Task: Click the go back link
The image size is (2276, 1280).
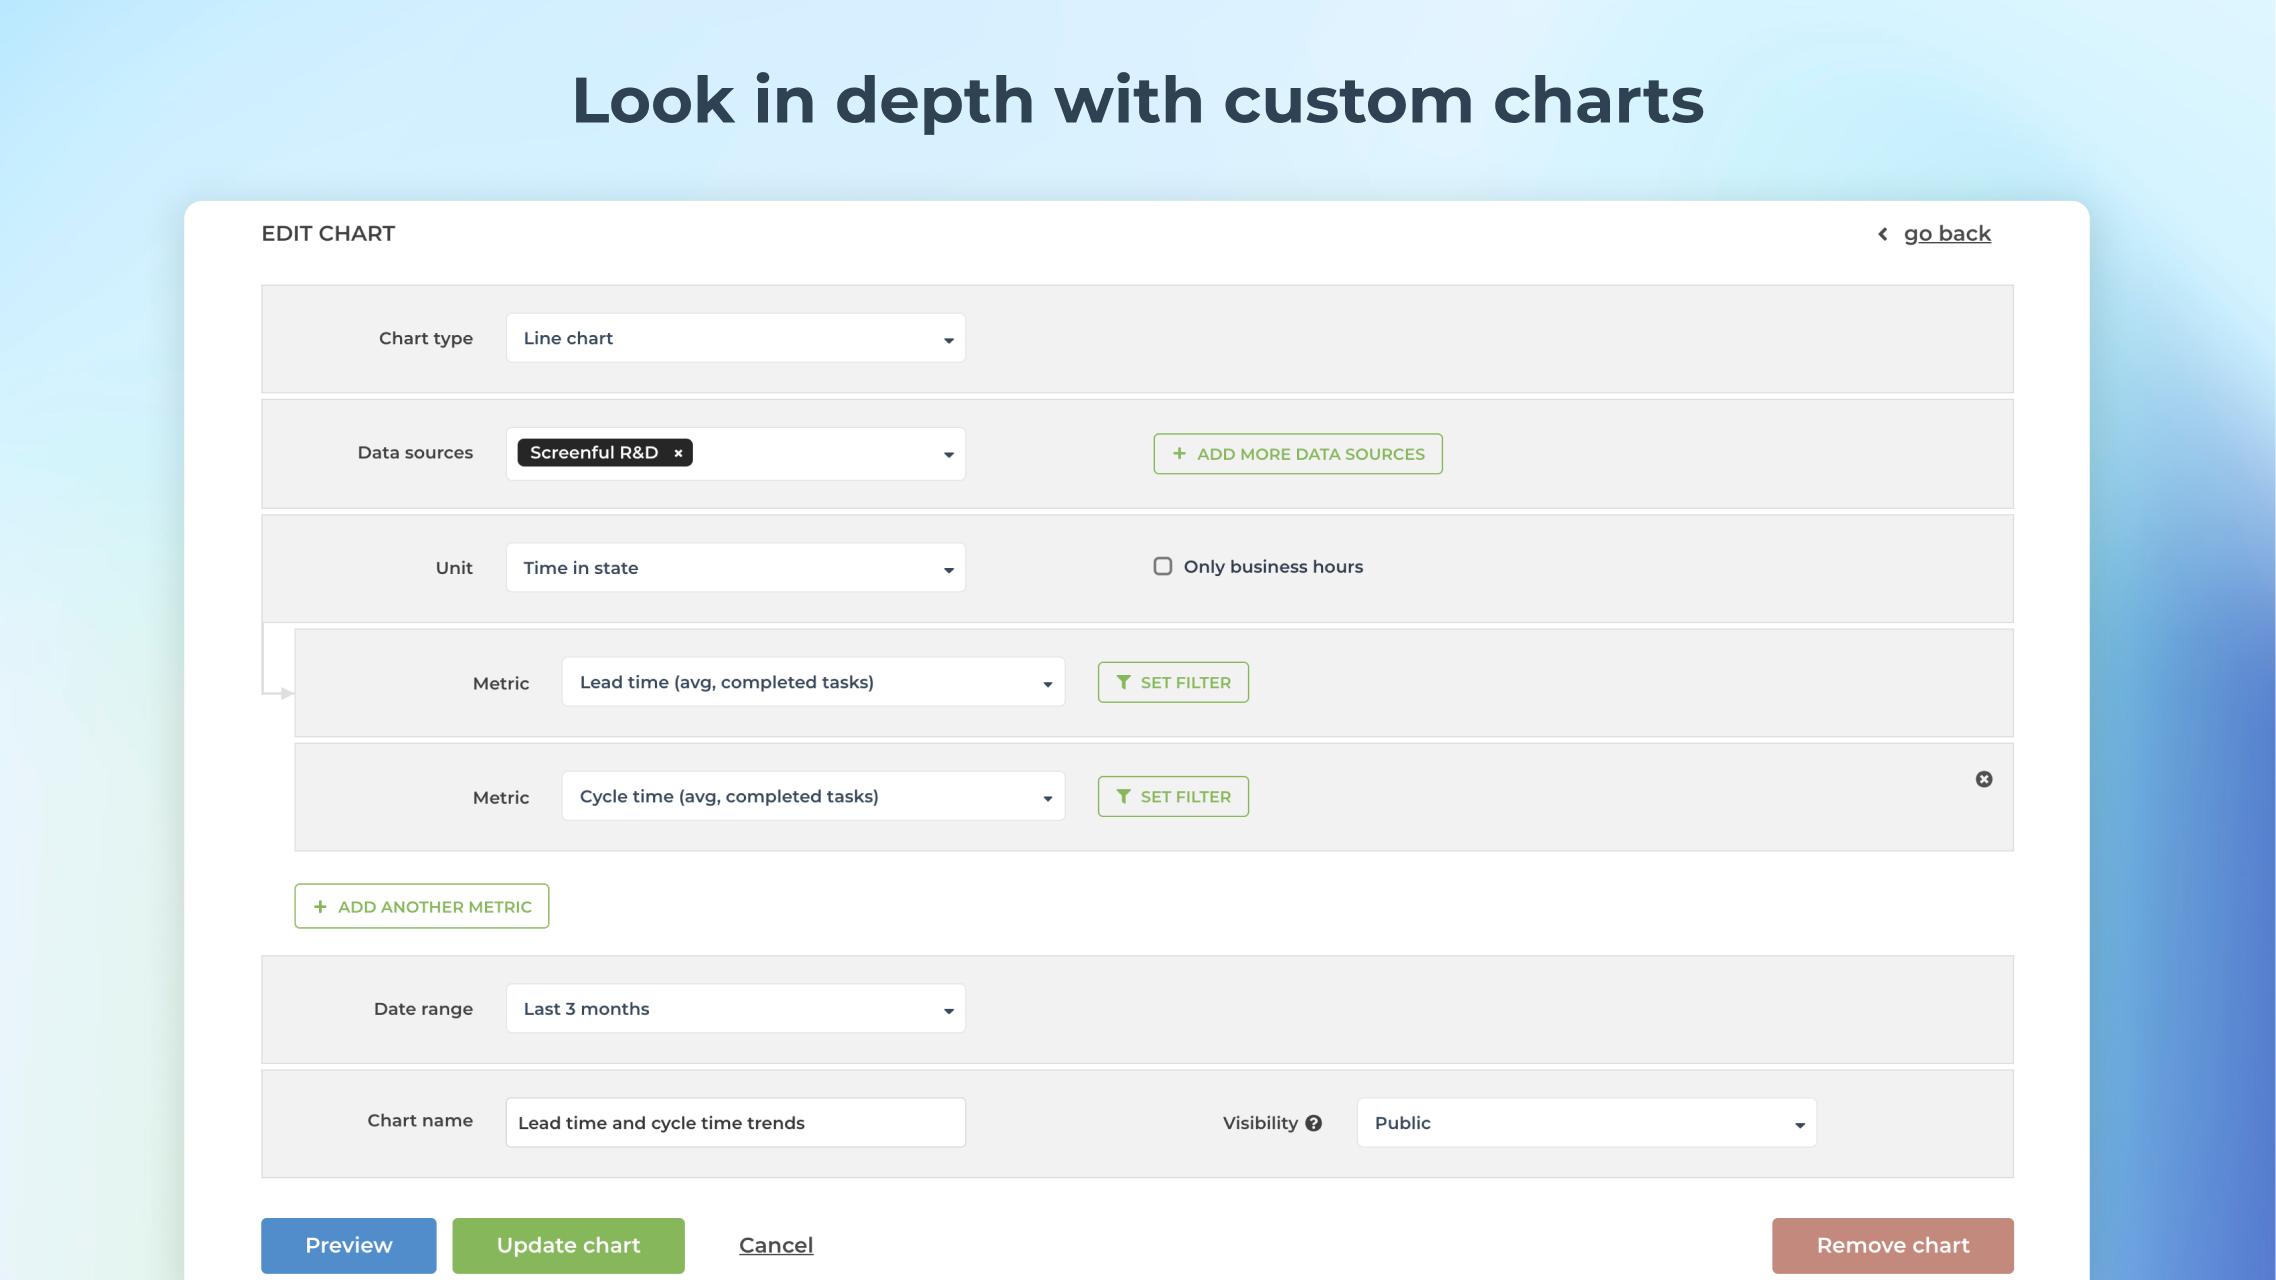Action: tap(1947, 233)
